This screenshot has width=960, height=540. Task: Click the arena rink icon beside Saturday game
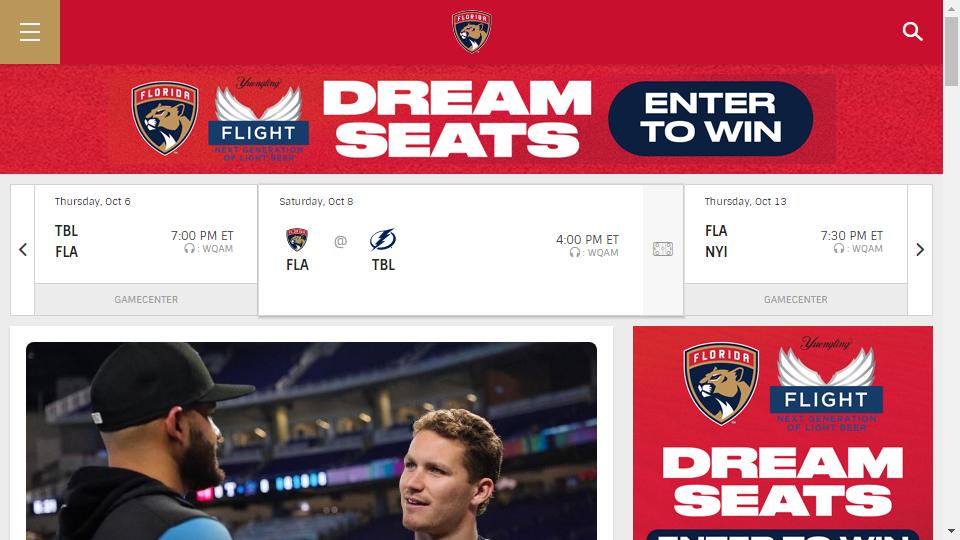(x=662, y=249)
